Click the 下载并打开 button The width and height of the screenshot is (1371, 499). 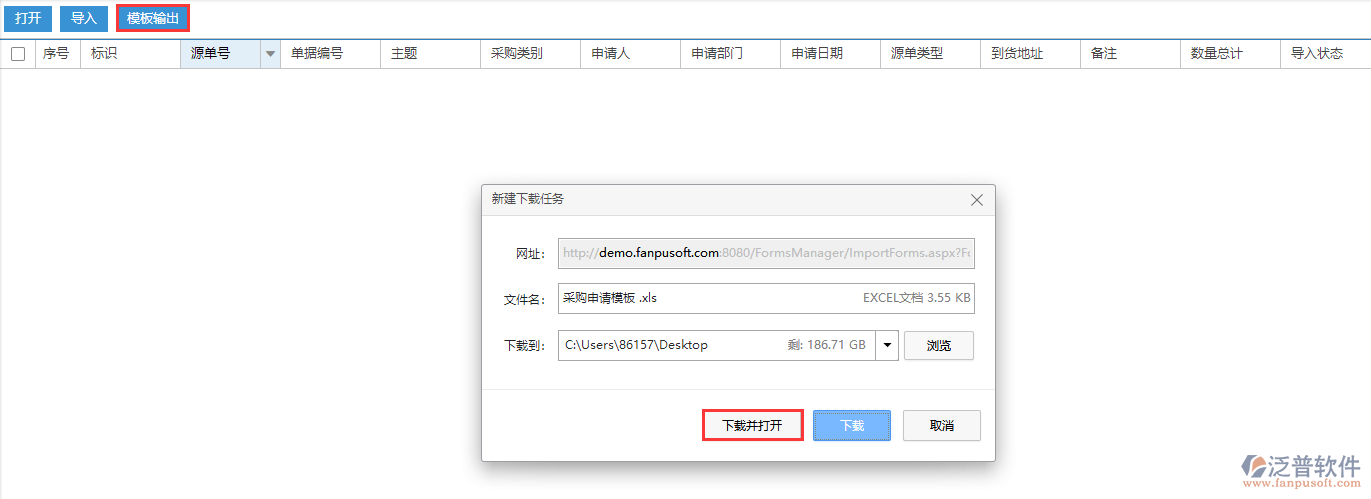[753, 426]
